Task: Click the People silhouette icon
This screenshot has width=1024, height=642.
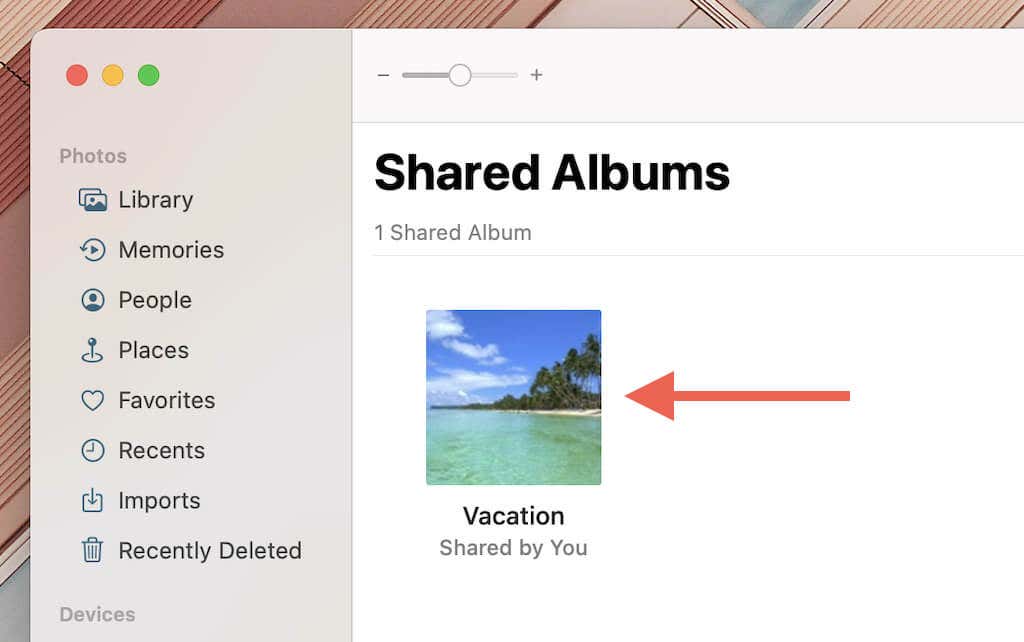Action: pyautogui.click(x=93, y=300)
